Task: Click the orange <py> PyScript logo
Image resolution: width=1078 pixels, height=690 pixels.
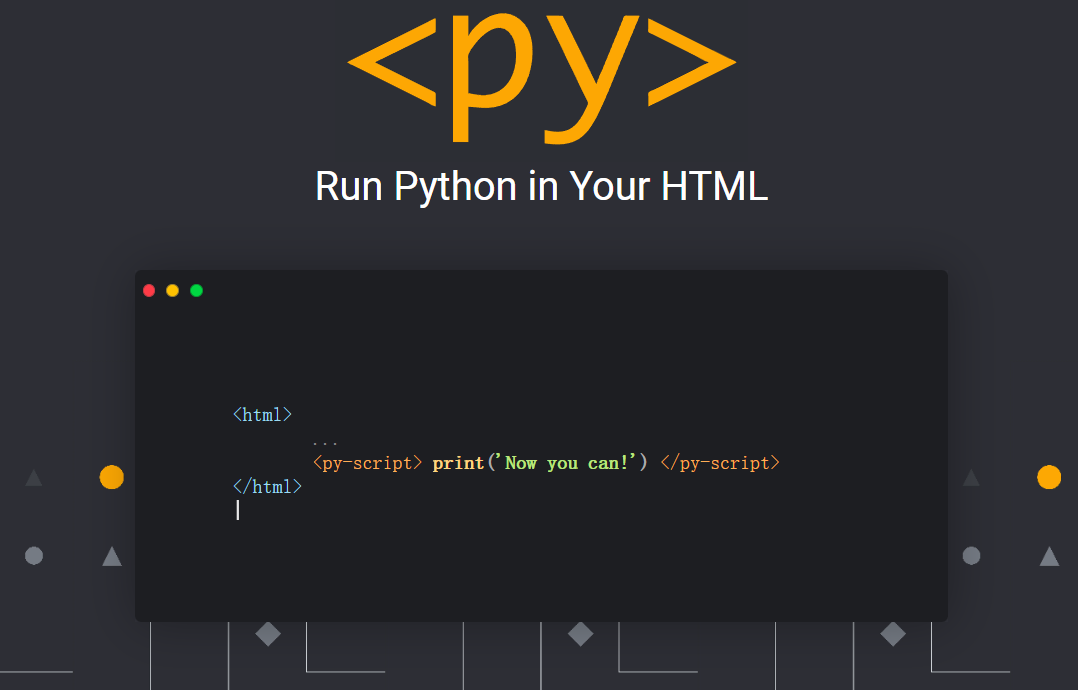Action: [x=540, y=75]
